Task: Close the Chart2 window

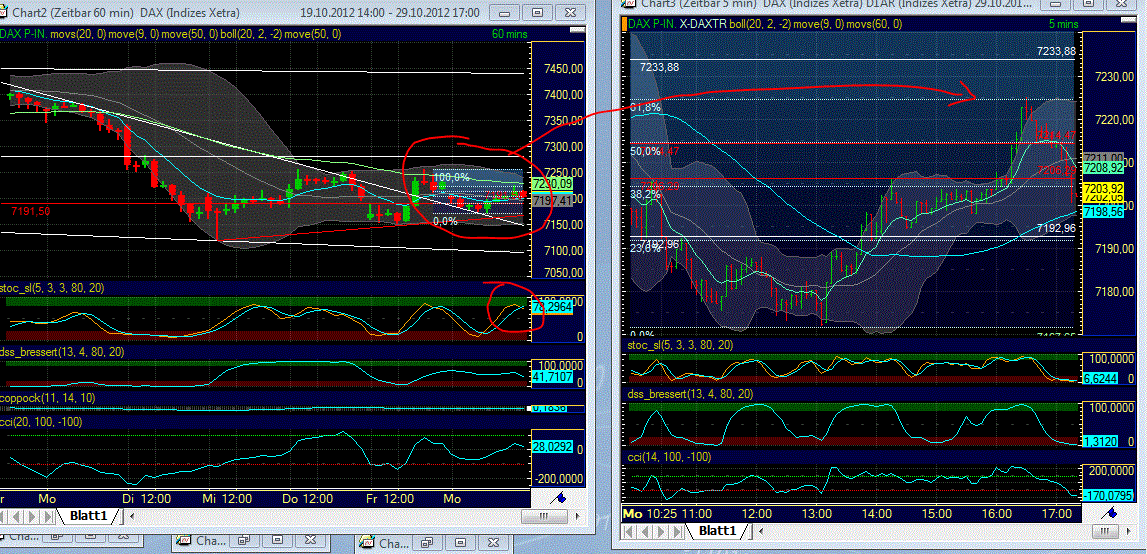Action: pos(573,13)
